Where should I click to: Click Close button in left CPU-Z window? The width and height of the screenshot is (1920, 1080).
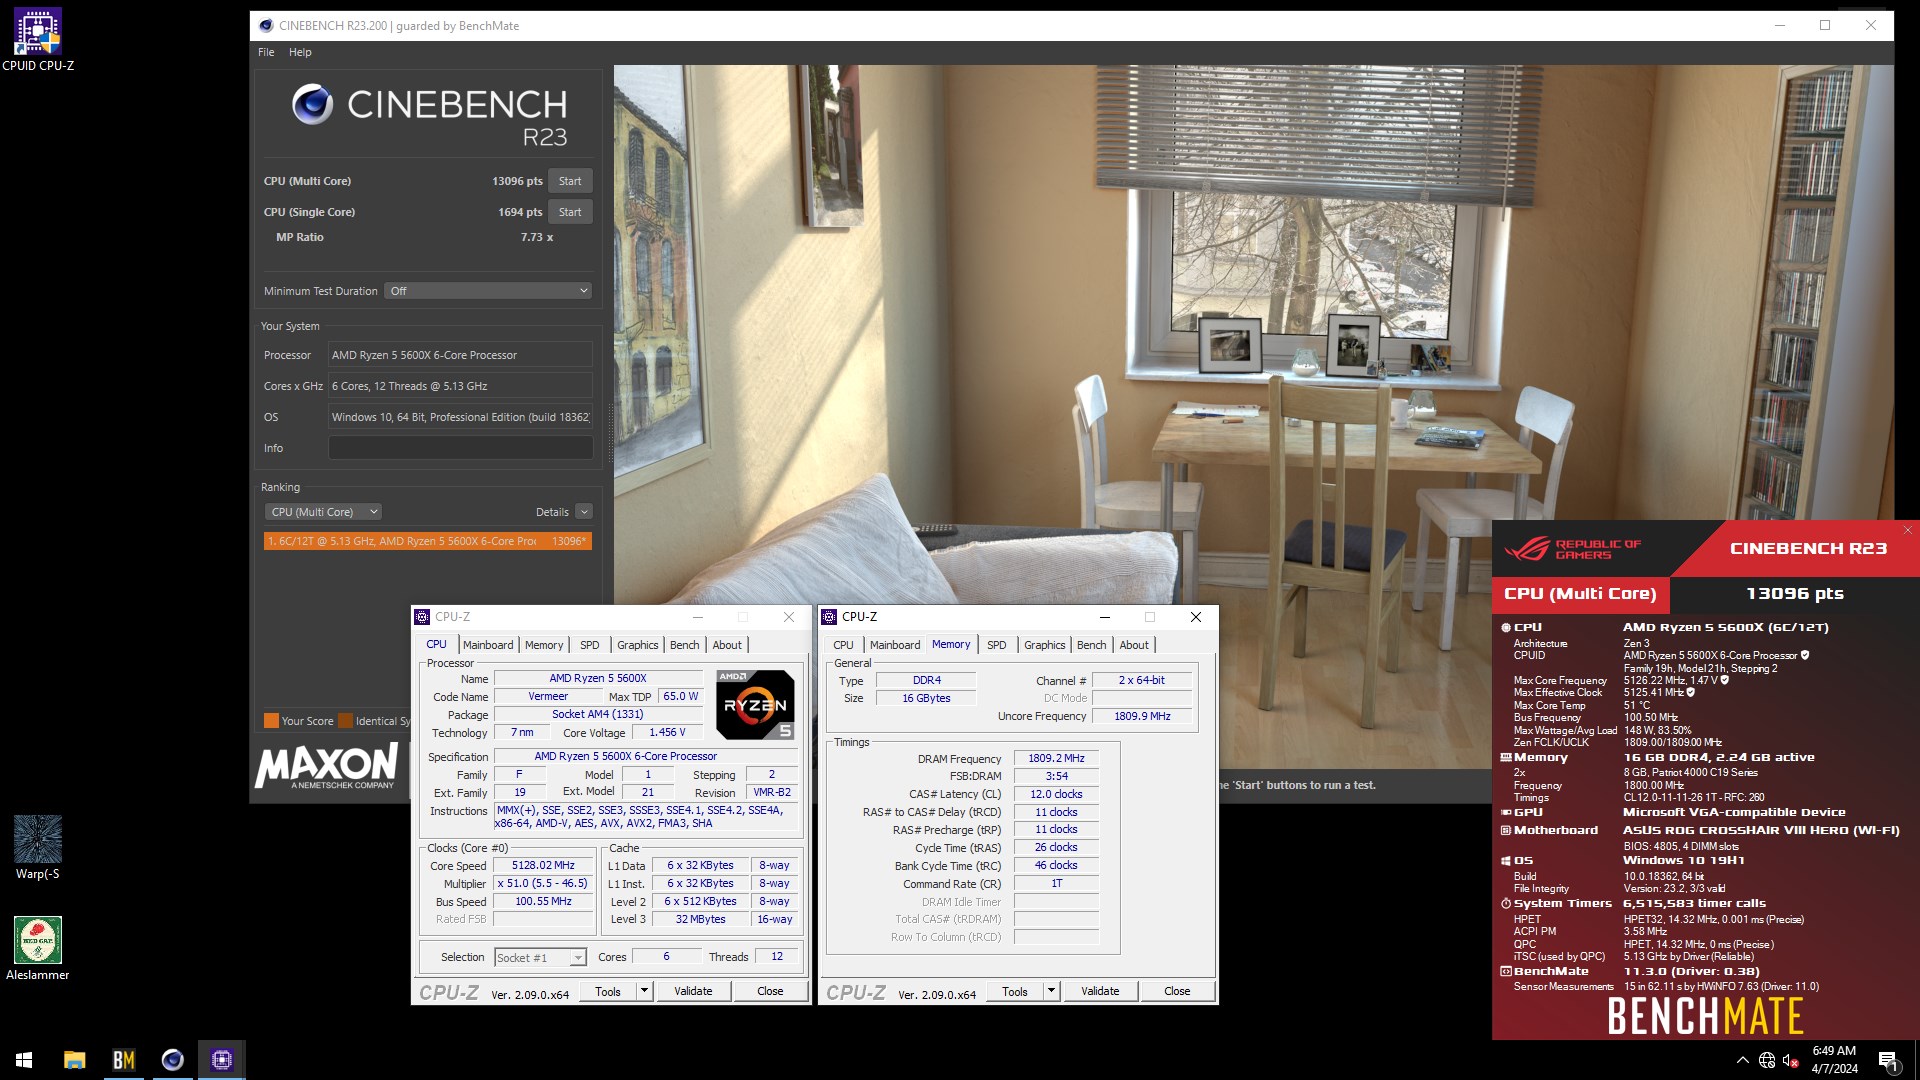(x=770, y=992)
